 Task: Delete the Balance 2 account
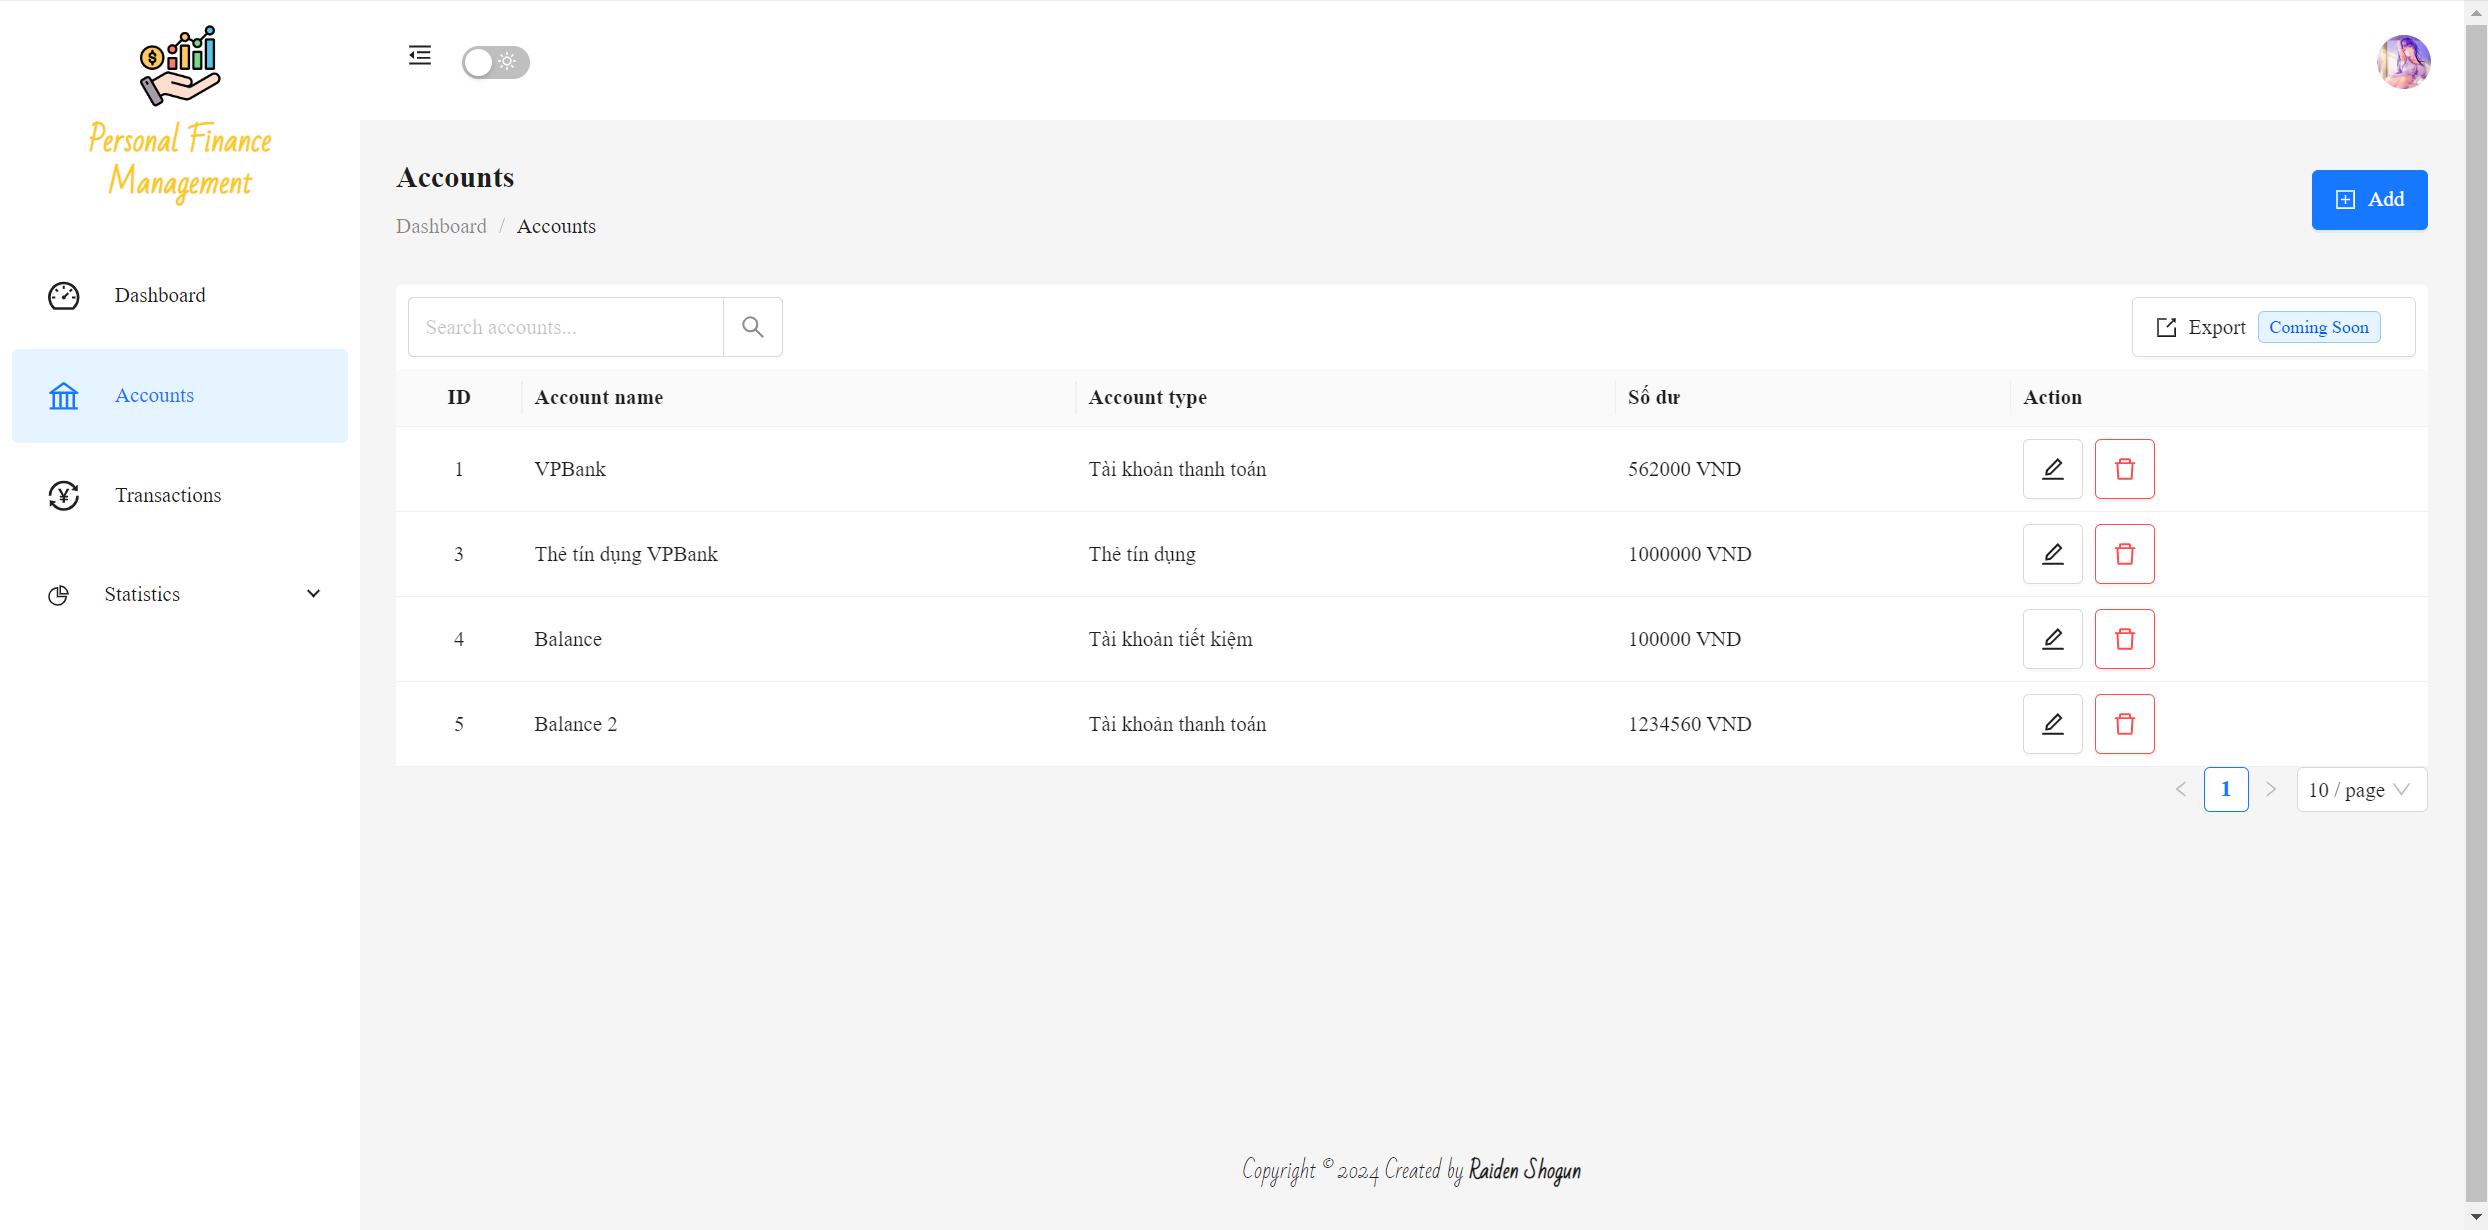[x=2124, y=724]
